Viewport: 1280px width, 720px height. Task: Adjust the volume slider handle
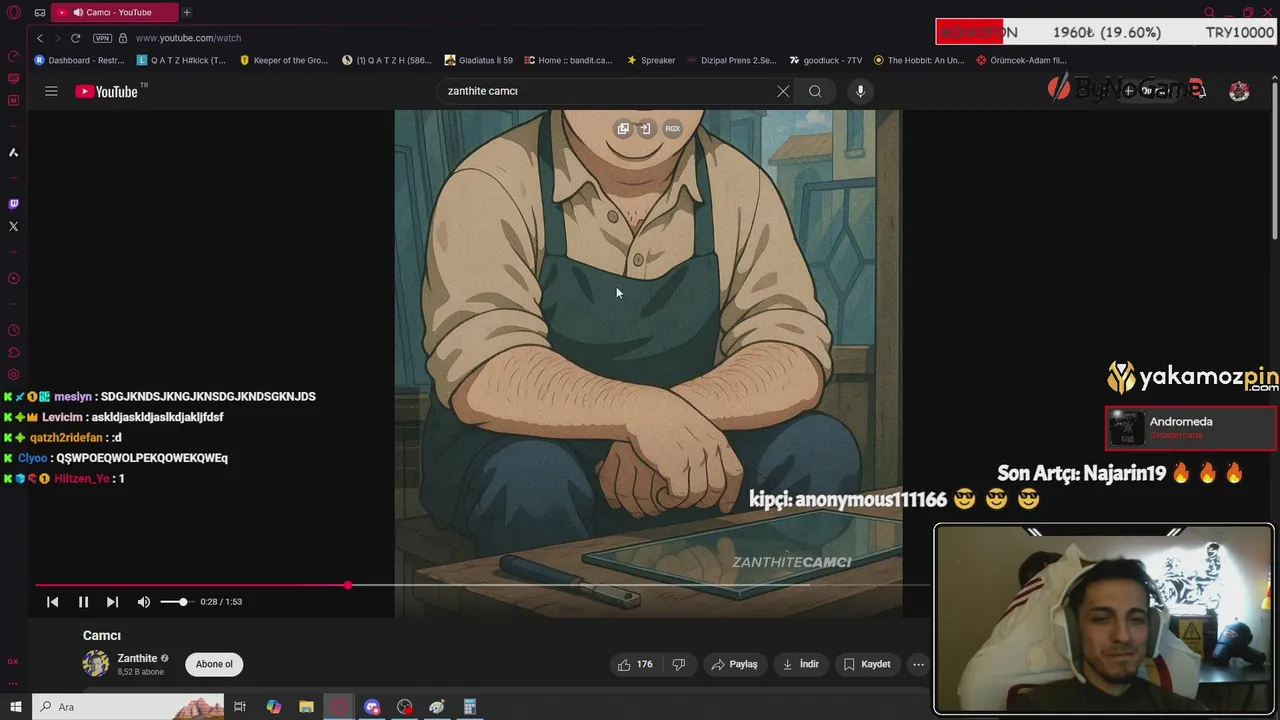(x=183, y=602)
